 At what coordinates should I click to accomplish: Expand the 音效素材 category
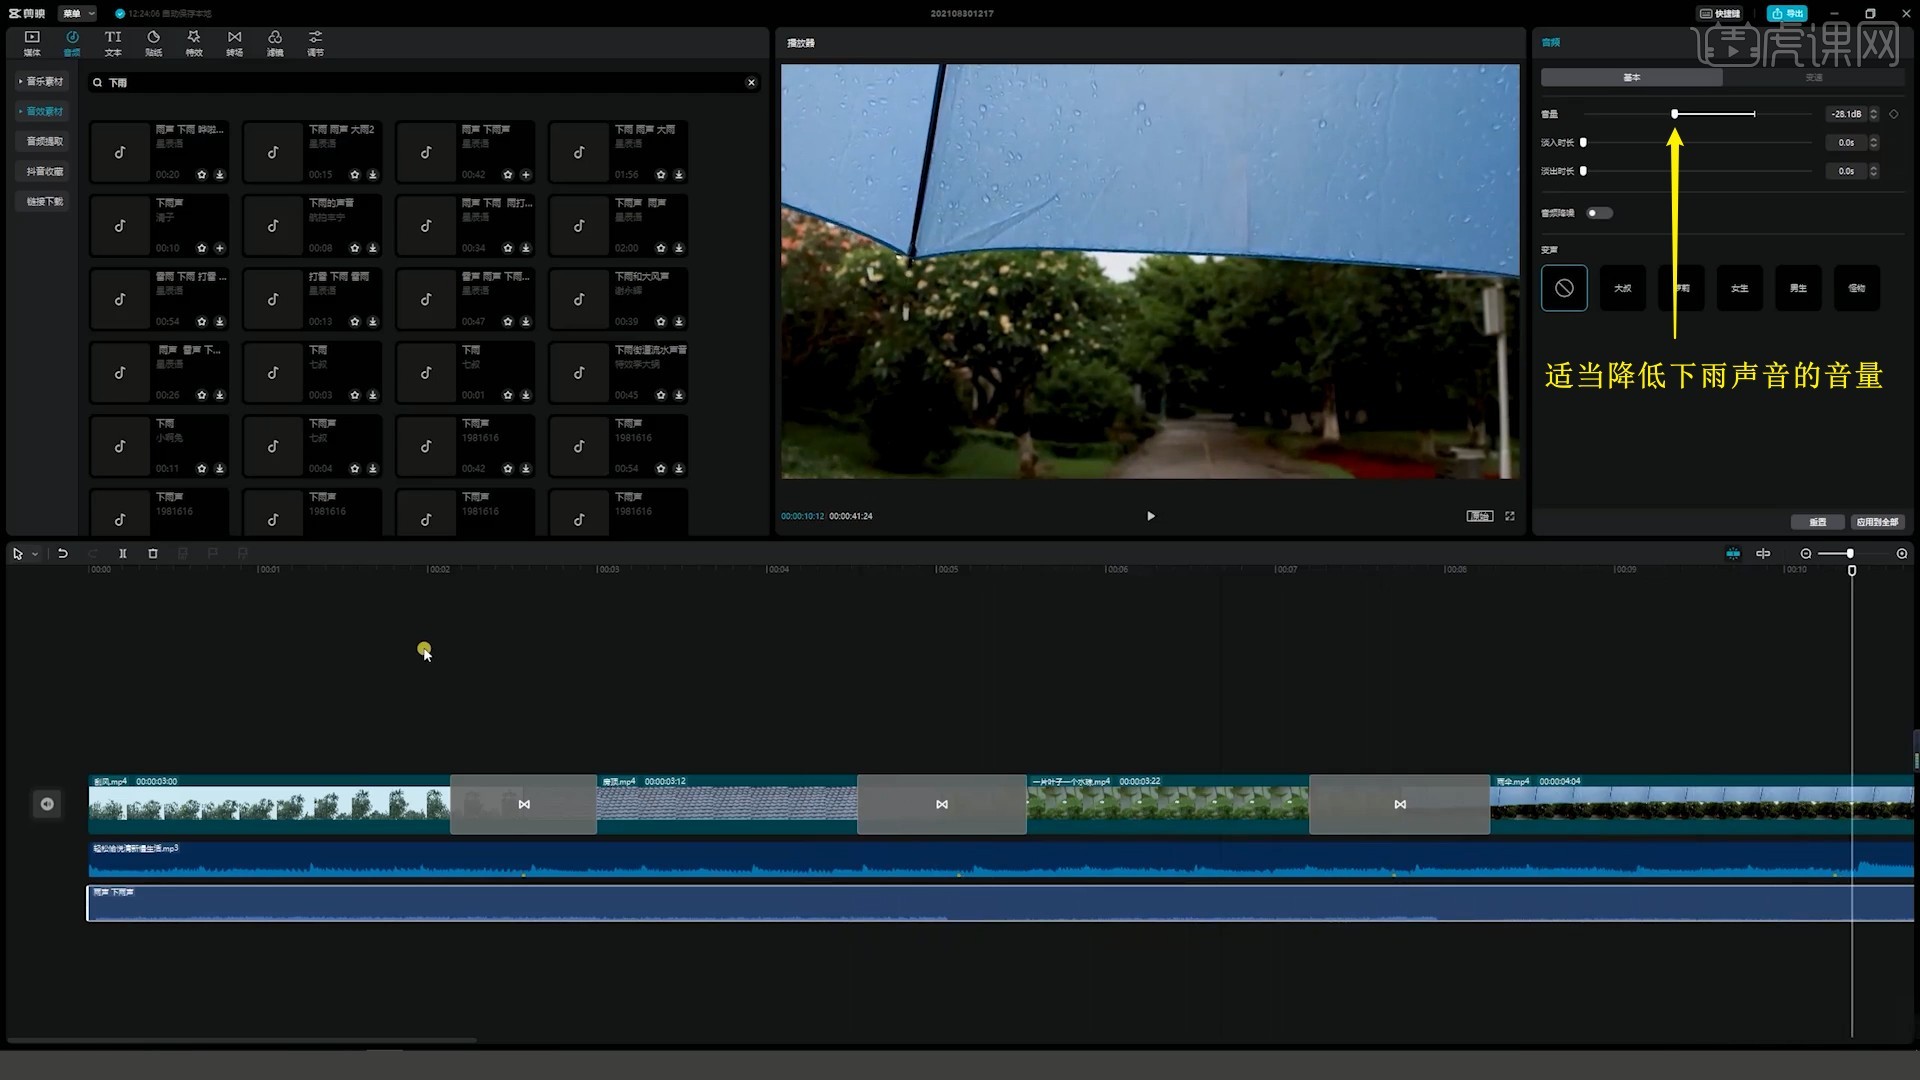coord(41,111)
